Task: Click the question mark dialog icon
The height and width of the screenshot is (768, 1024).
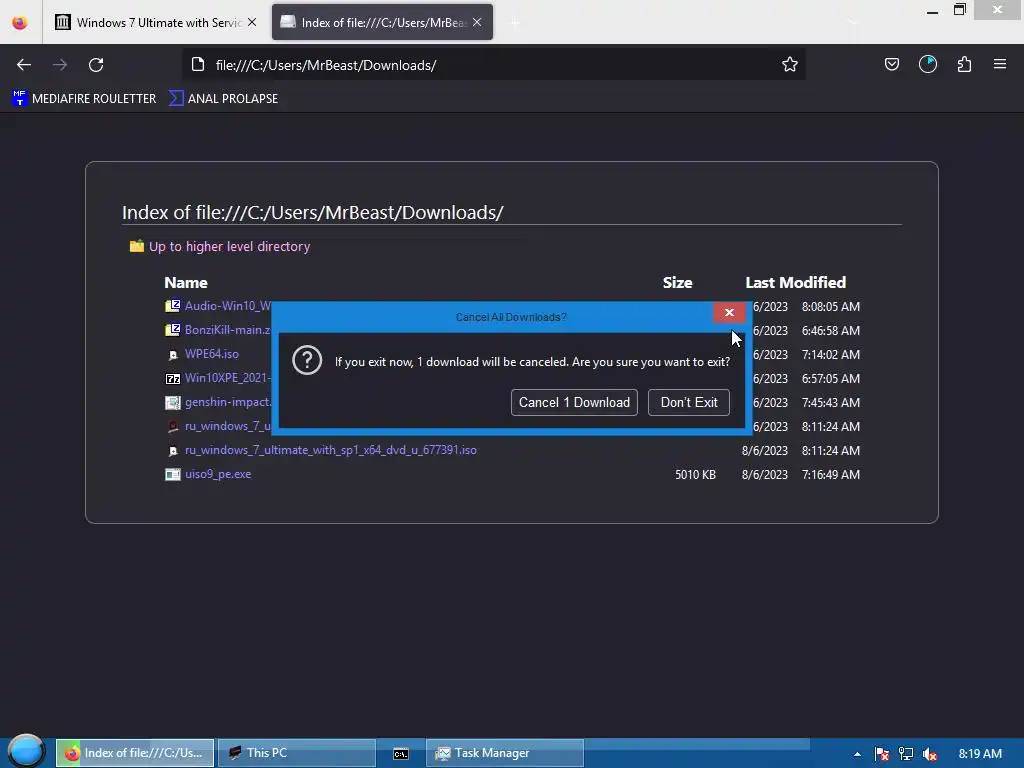Action: click(307, 360)
